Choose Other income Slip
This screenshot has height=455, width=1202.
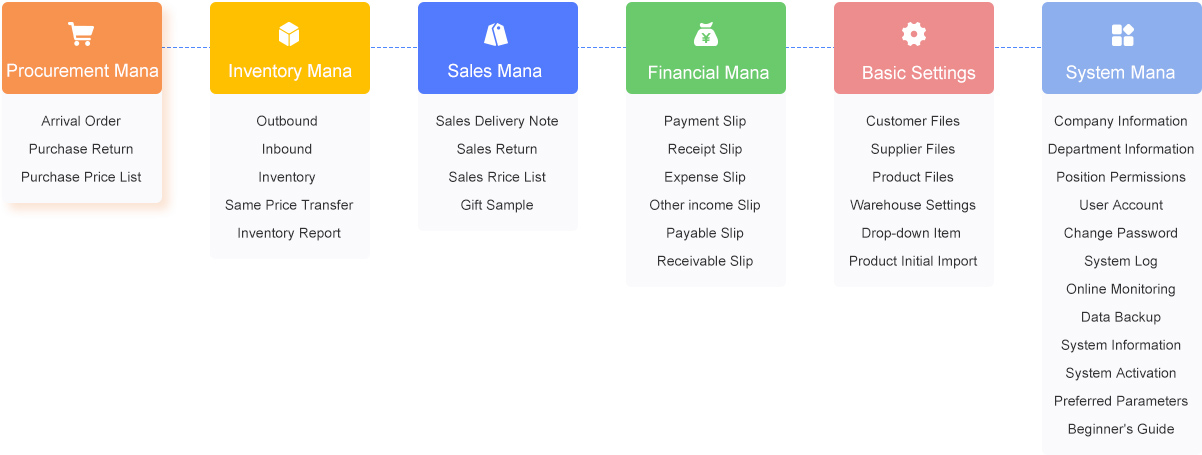pyautogui.click(x=705, y=205)
